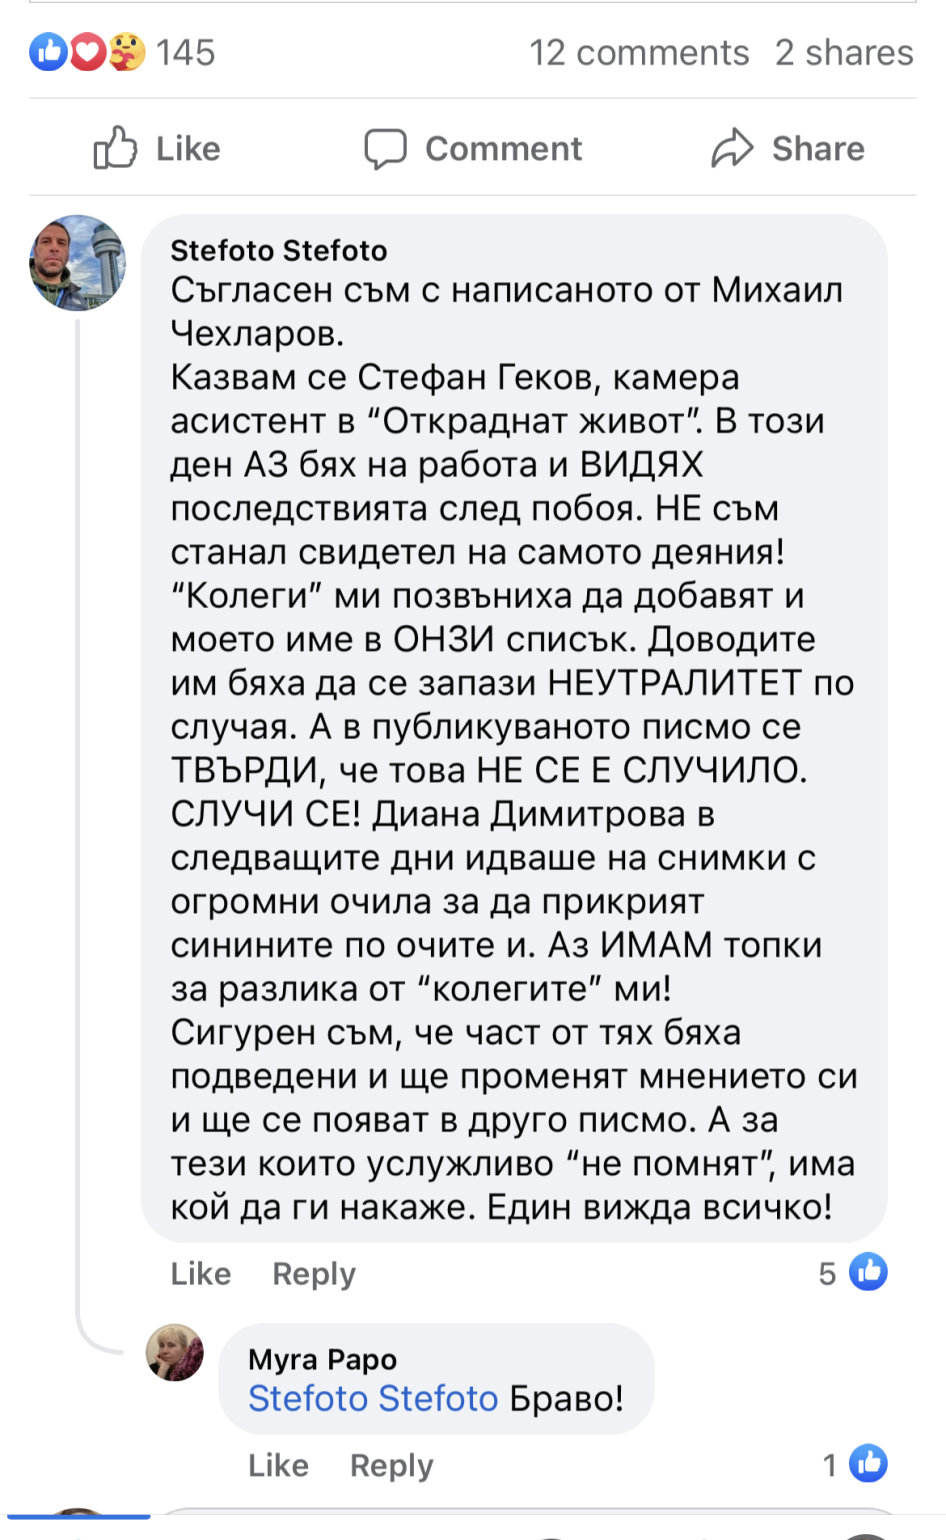Open Myra Papo's profile picture
The image size is (946, 1540).
coord(175,1353)
